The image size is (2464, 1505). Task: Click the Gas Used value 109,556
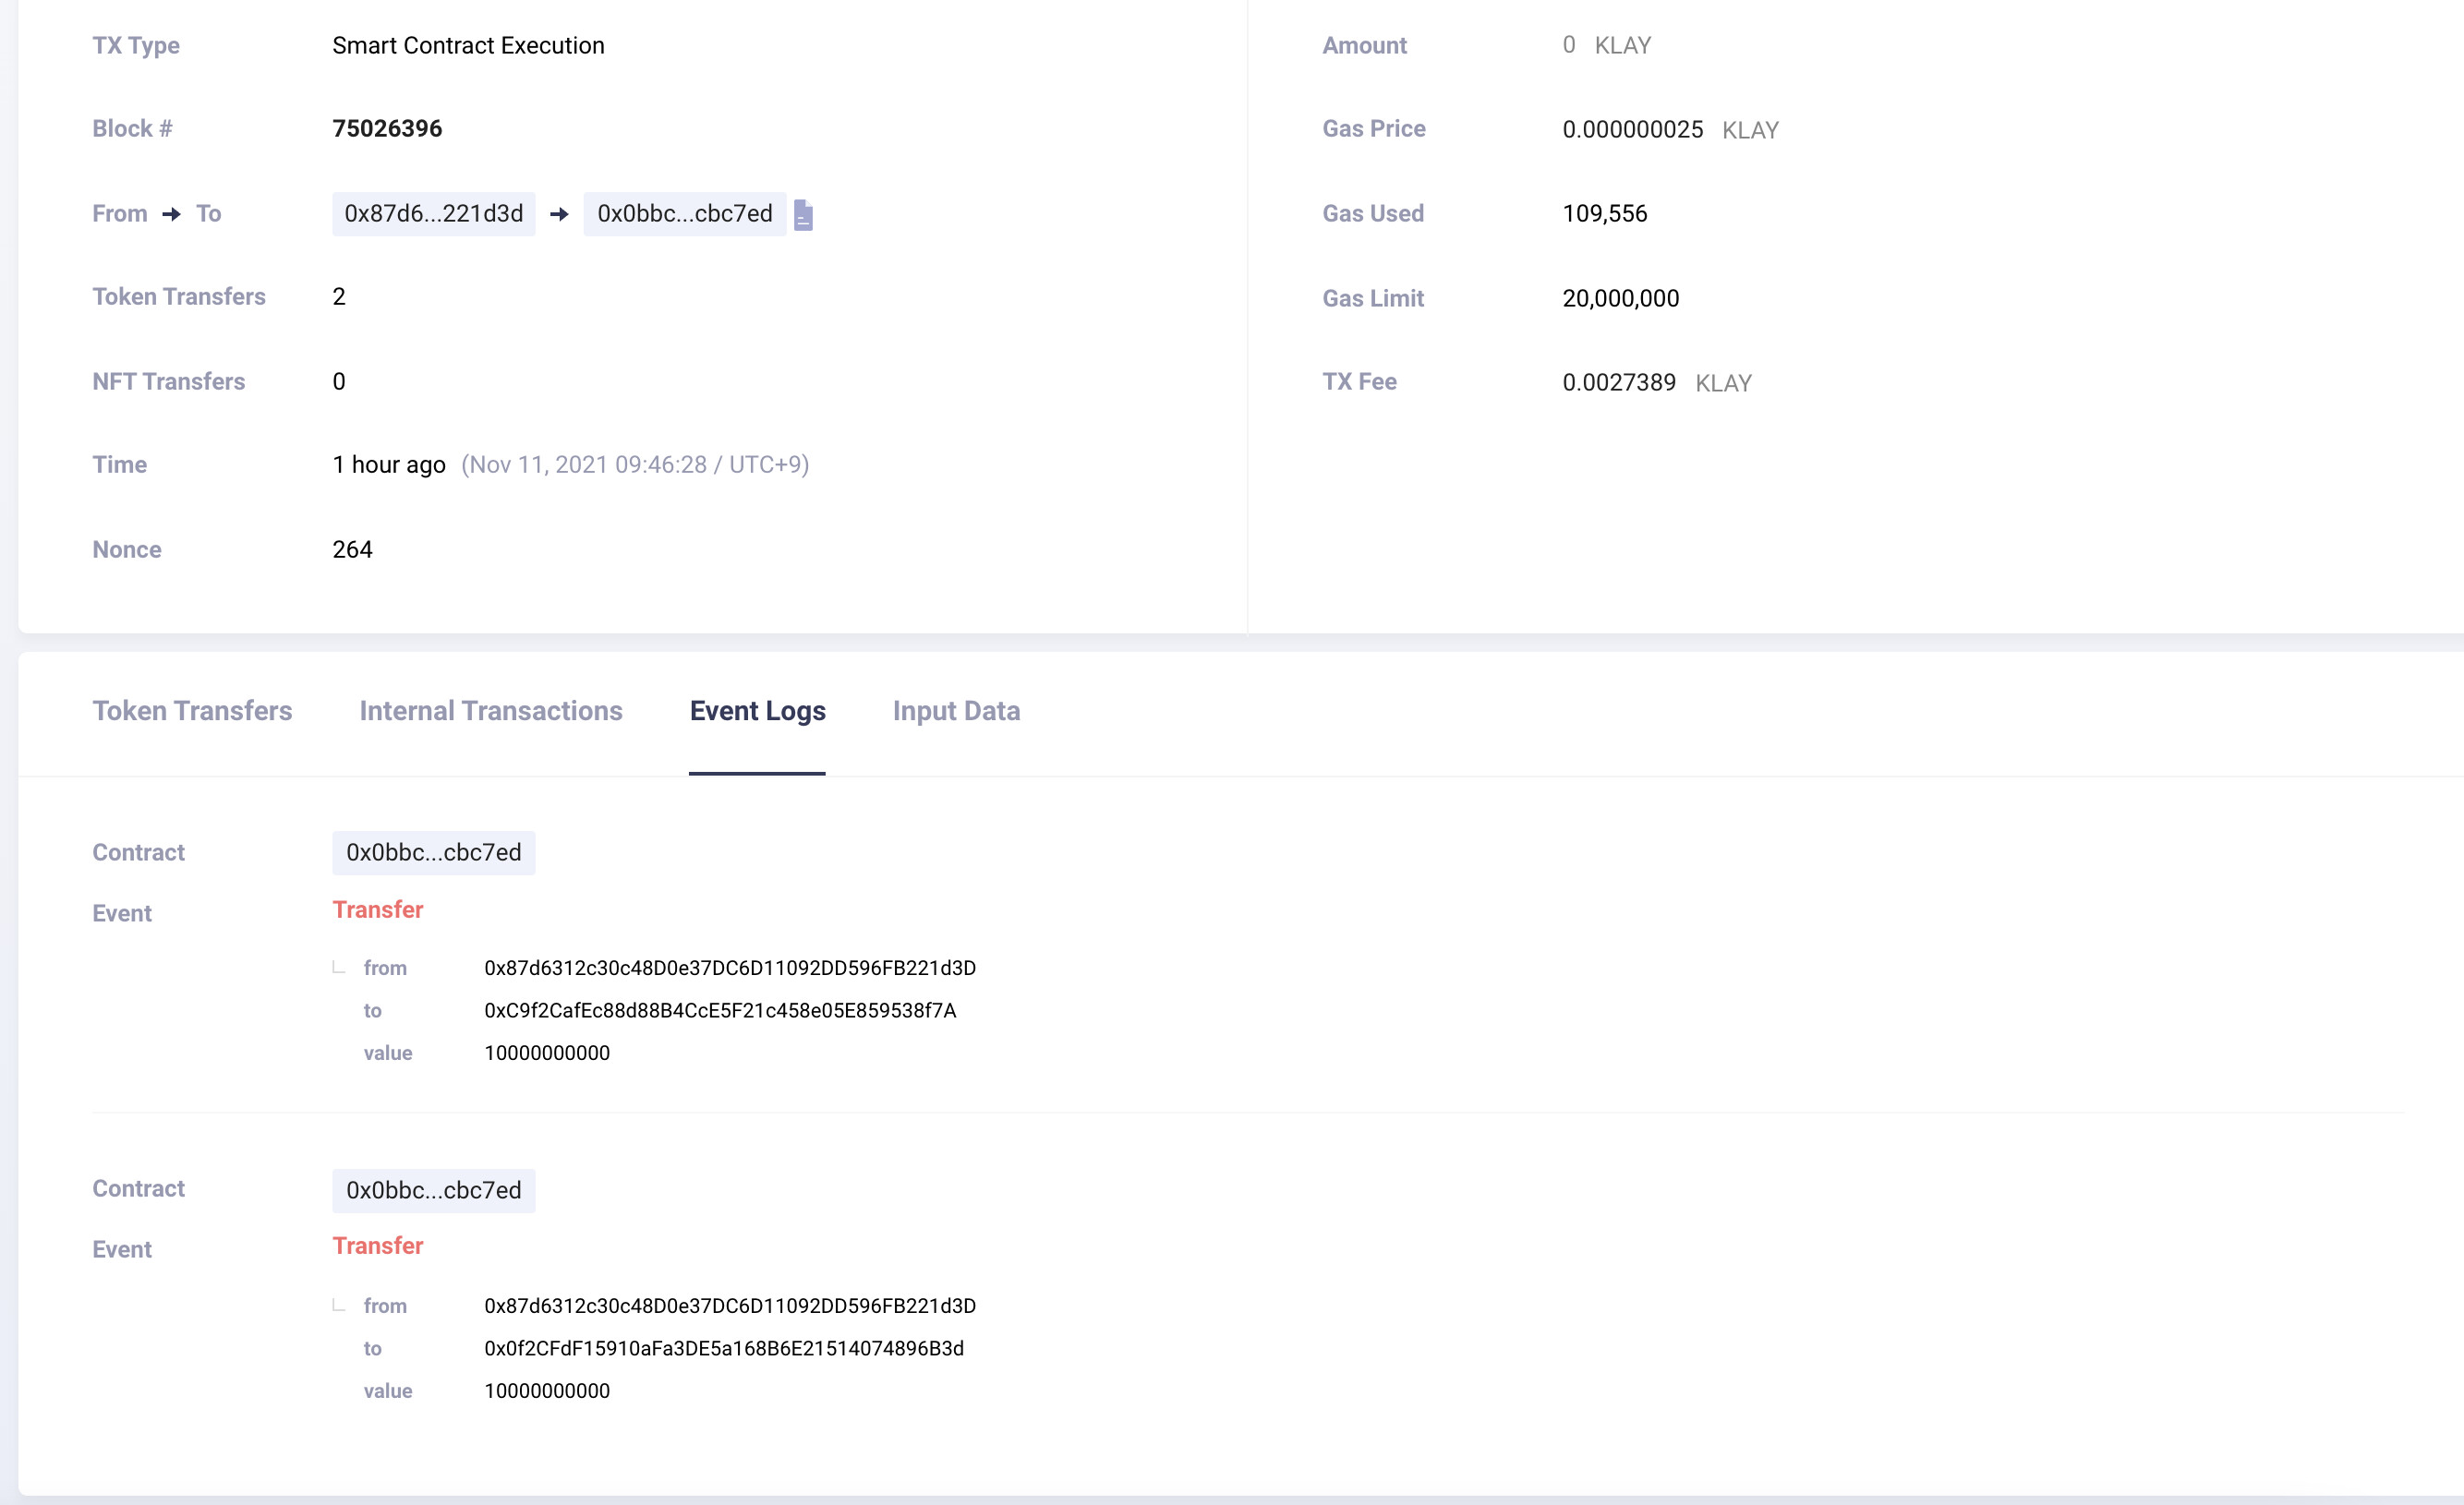coord(1604,213)
